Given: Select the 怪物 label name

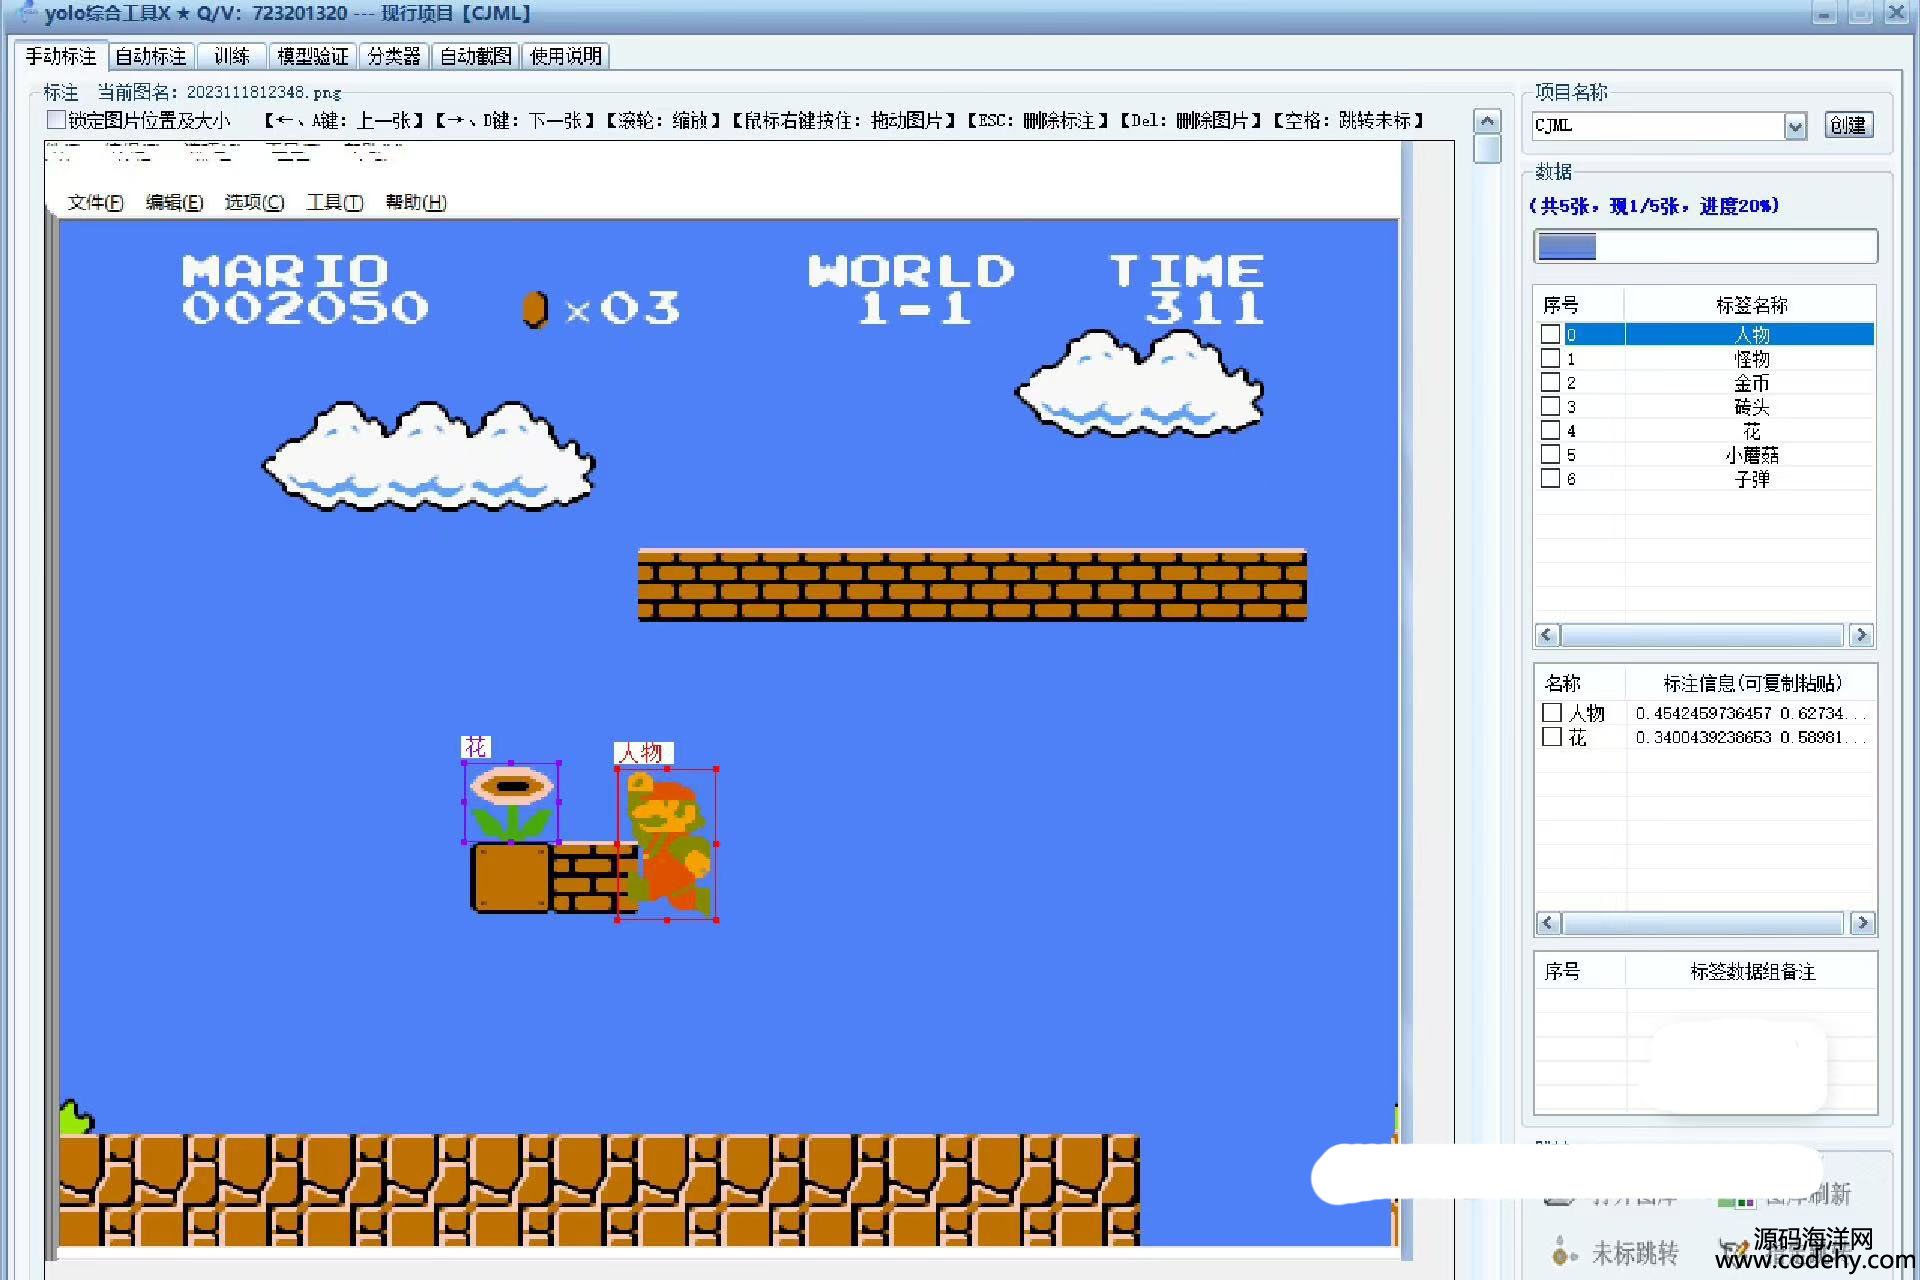Looking at the screenshot, I should click(x=1751, y=359).
